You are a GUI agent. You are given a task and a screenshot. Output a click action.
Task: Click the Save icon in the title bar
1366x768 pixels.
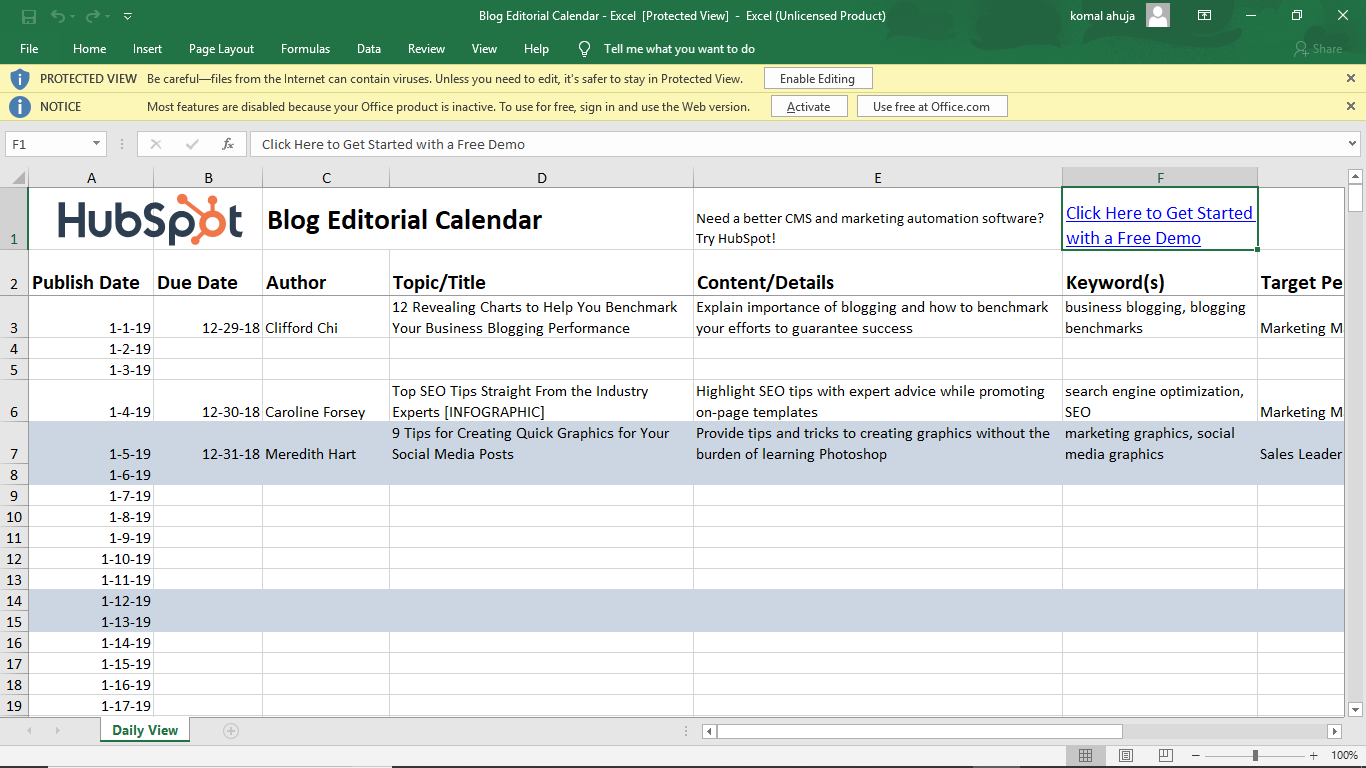click(x=29, y=16)
